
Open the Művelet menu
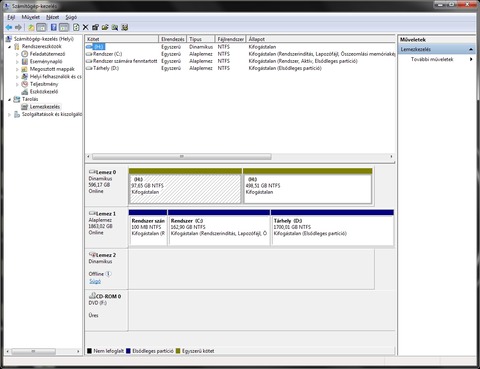31,17
